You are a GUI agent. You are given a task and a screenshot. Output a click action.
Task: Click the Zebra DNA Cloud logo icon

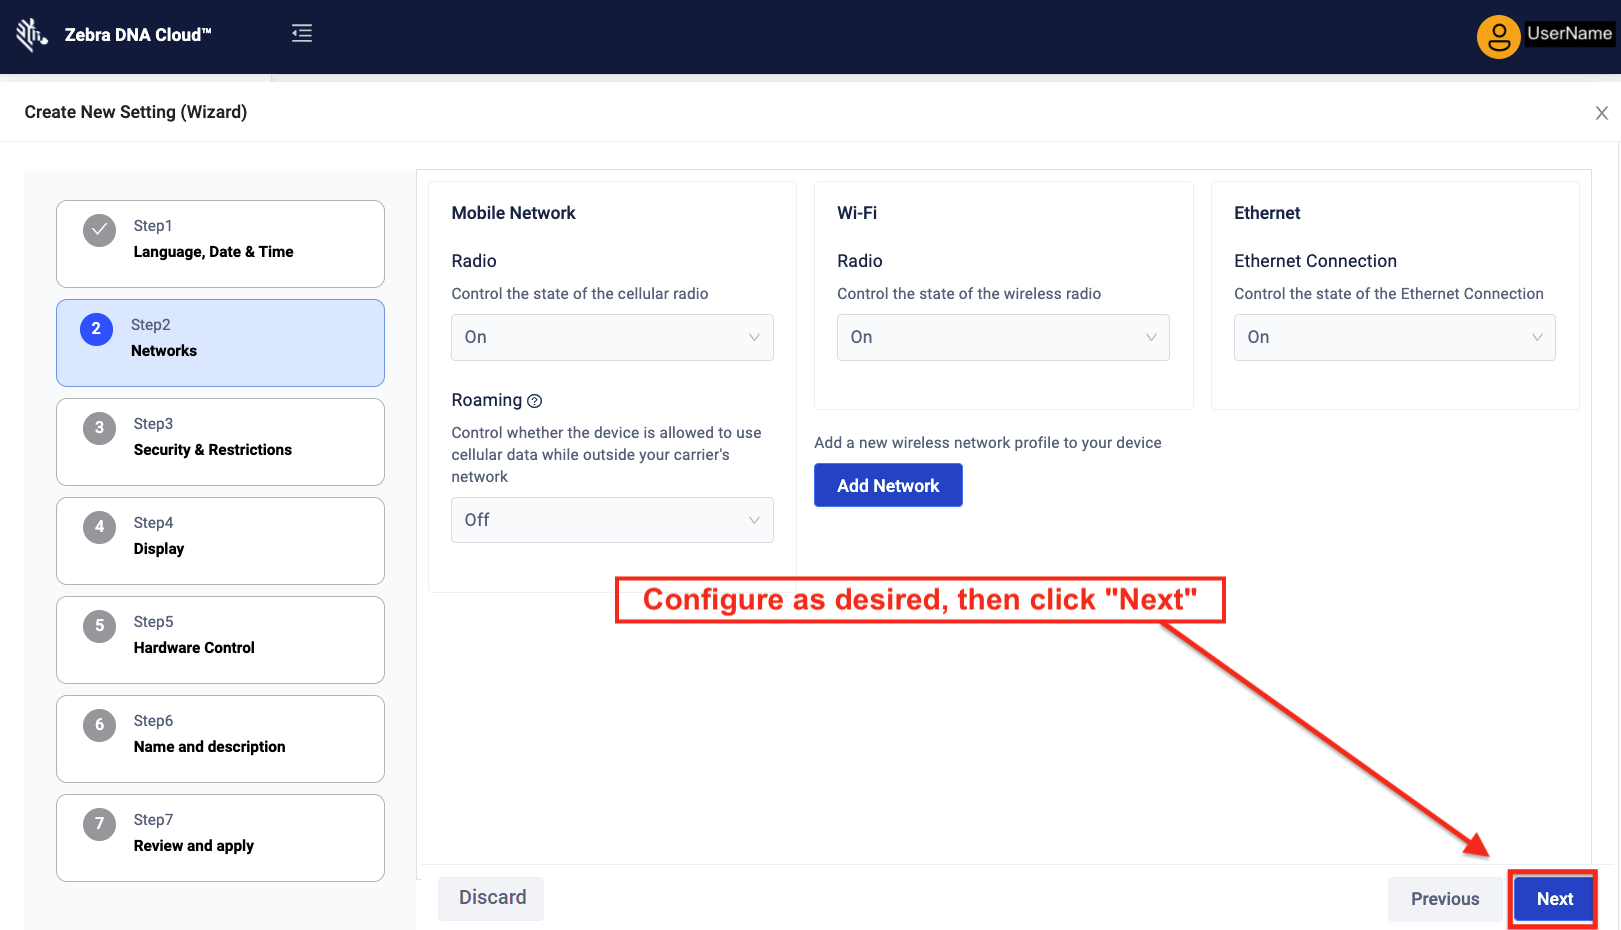point(31,35)
